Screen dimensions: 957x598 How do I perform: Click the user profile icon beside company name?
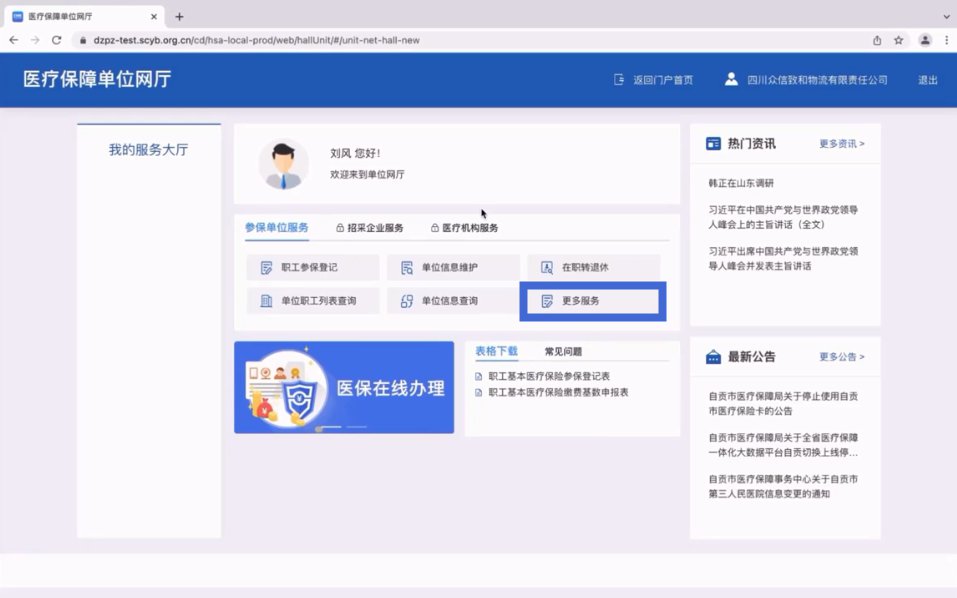click(732, 80)
